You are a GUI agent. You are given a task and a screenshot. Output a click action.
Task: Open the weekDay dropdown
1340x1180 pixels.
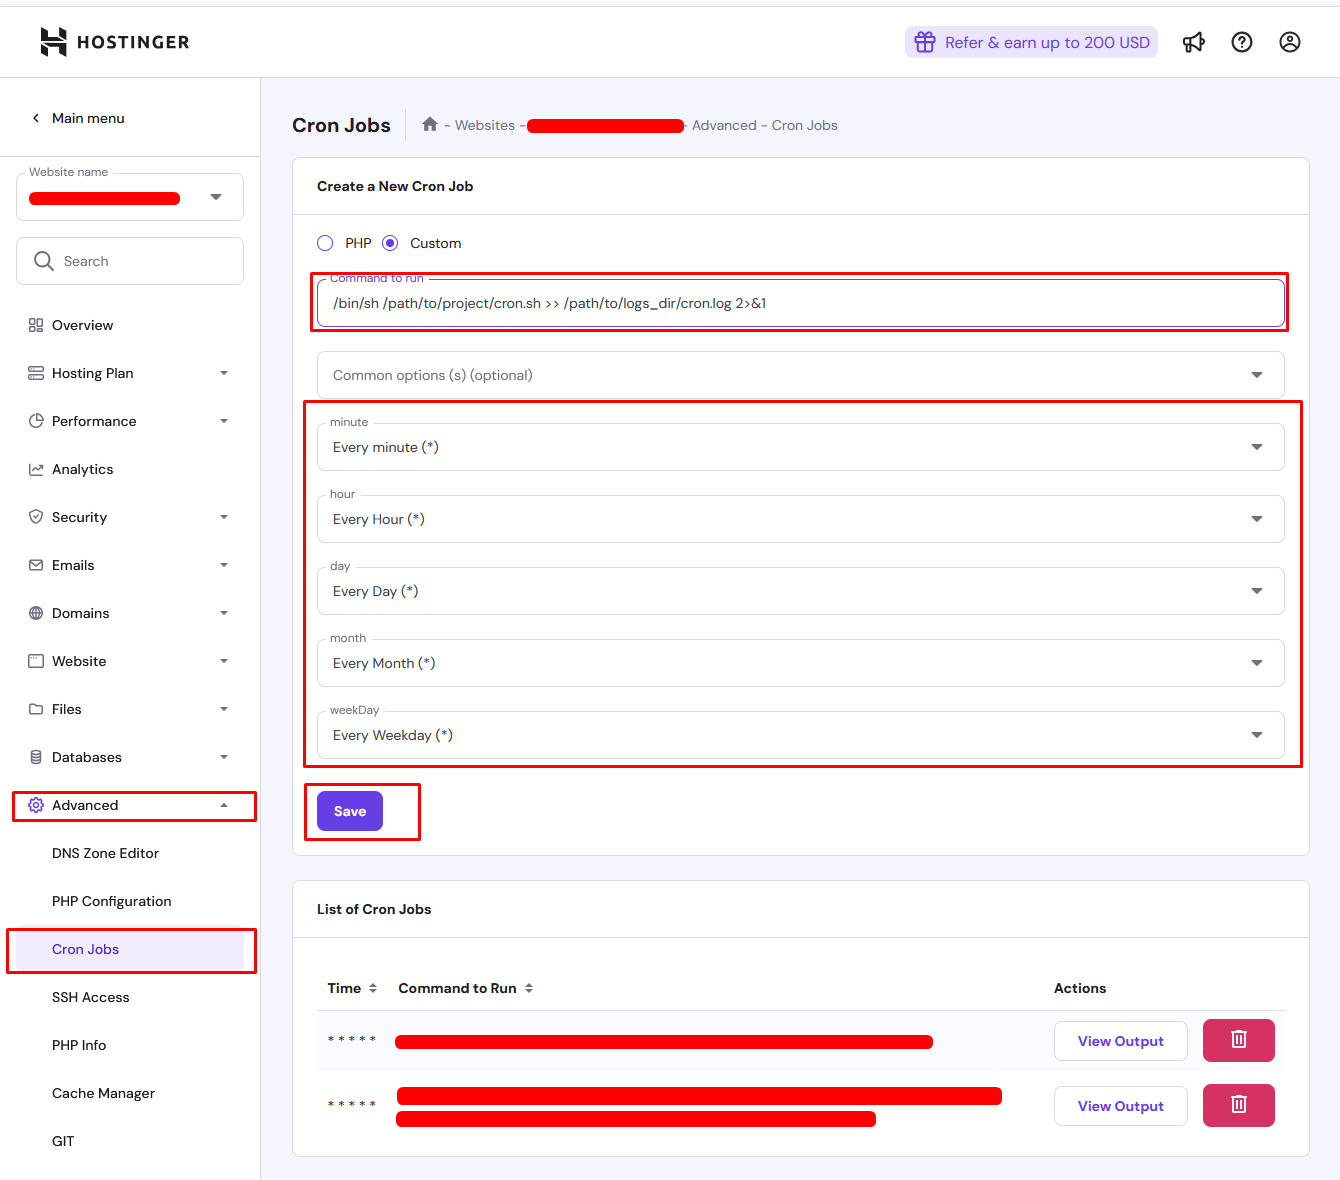[x=800, y=735]
